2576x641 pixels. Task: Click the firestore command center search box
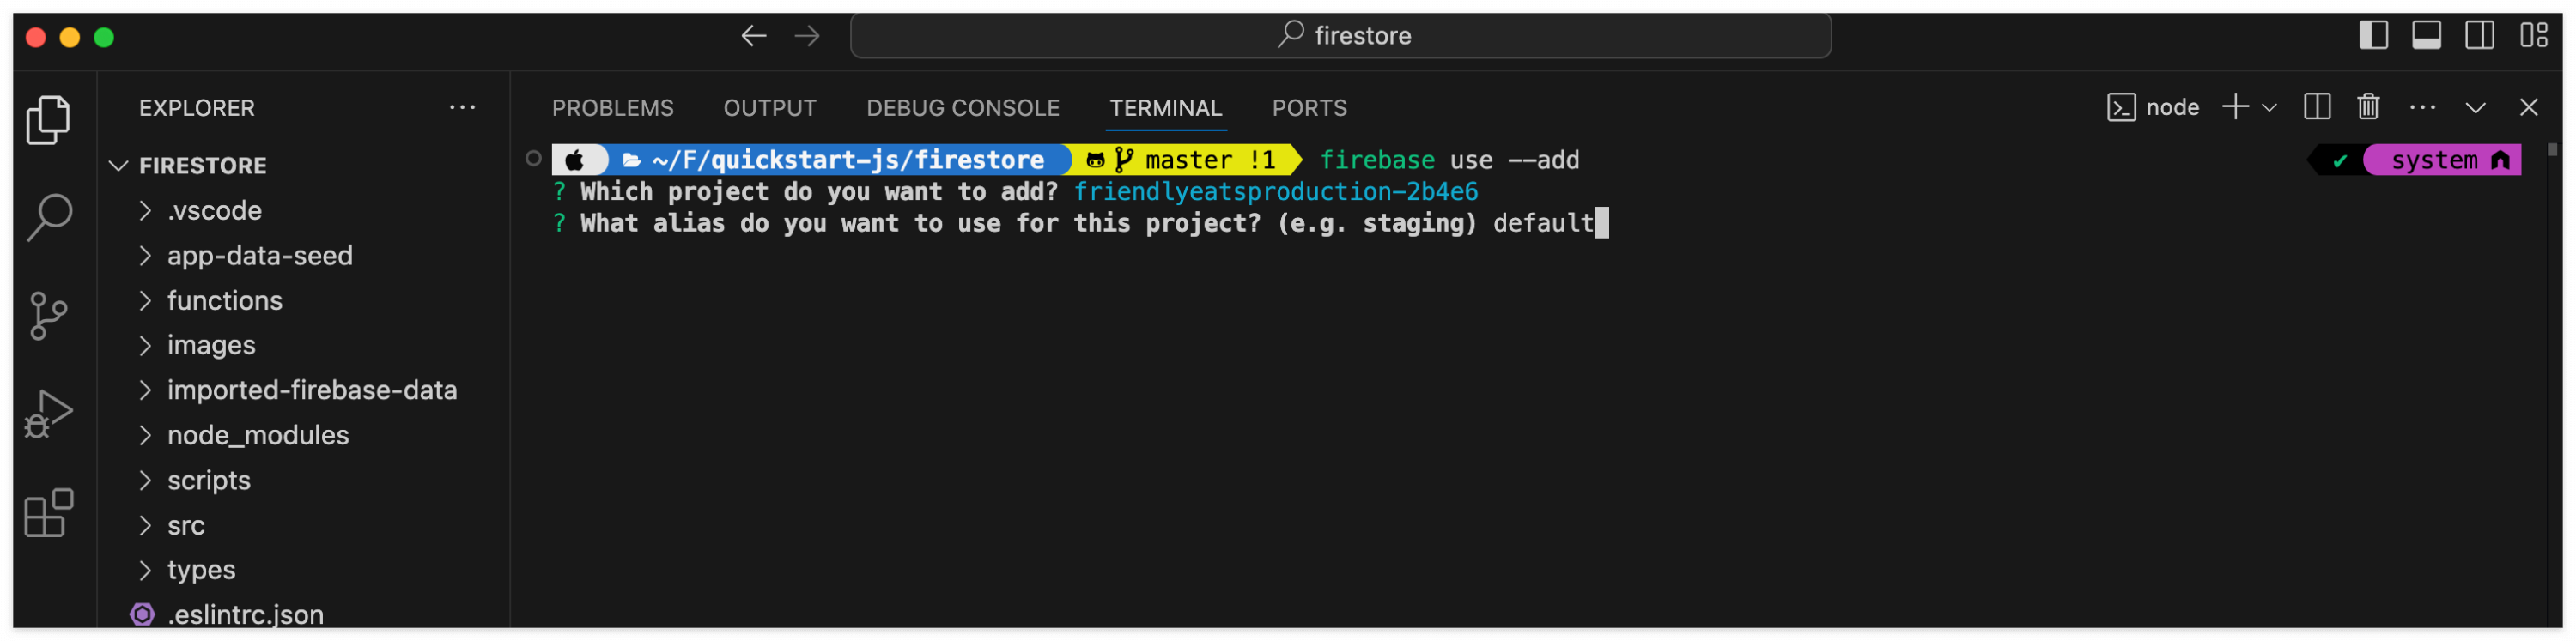[1340, 36]
